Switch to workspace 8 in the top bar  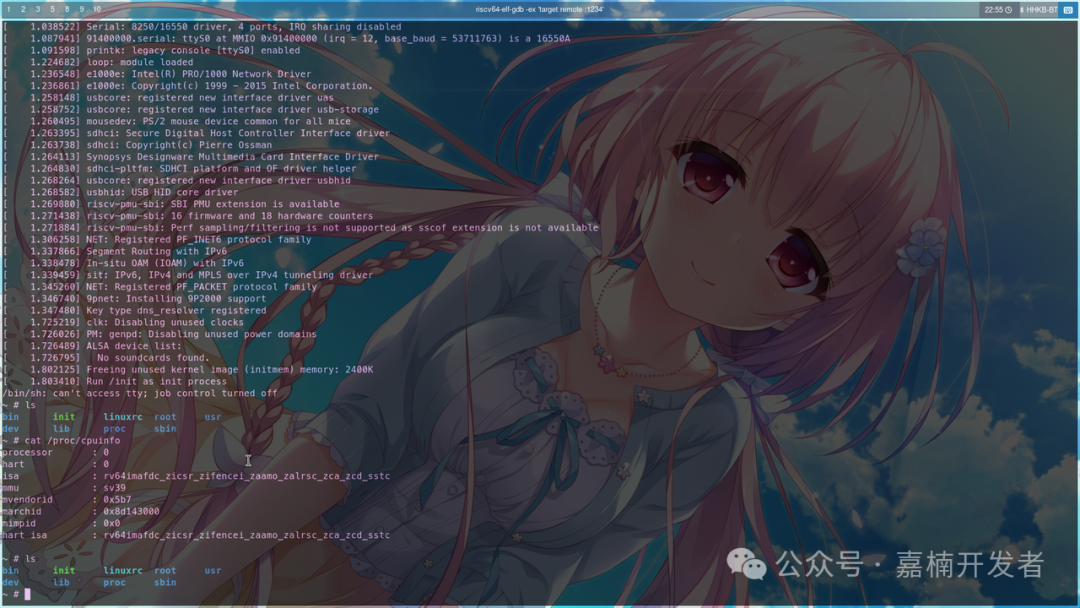(67, 9)
